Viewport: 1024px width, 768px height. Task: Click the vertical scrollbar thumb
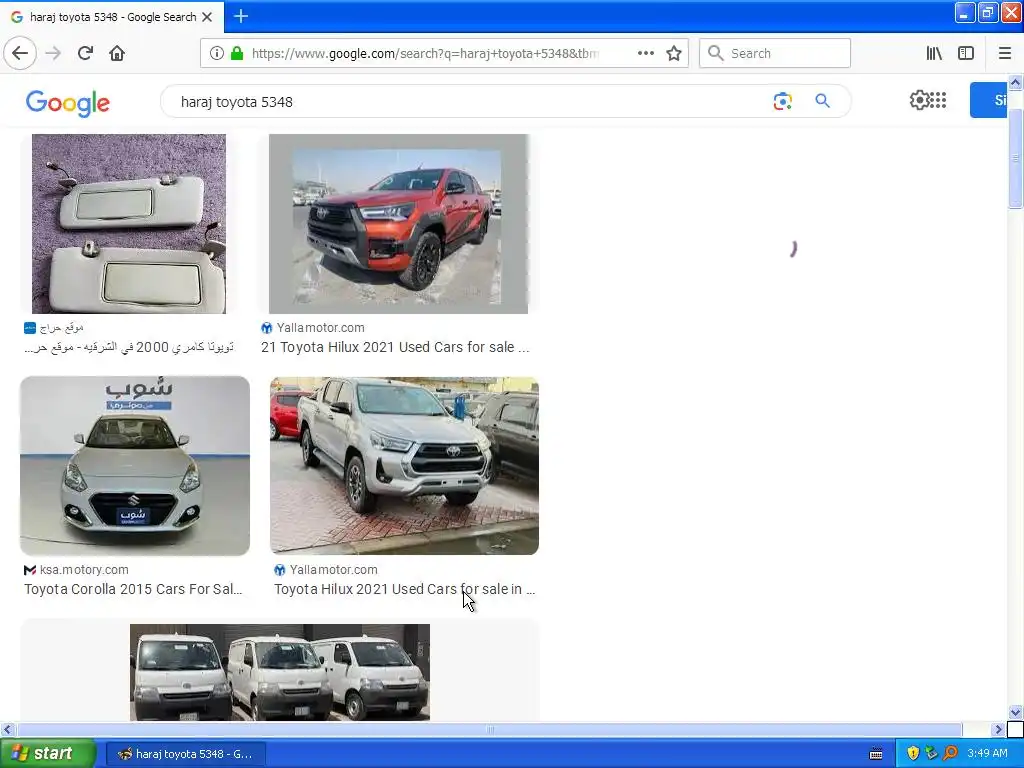click(1015, 157)
